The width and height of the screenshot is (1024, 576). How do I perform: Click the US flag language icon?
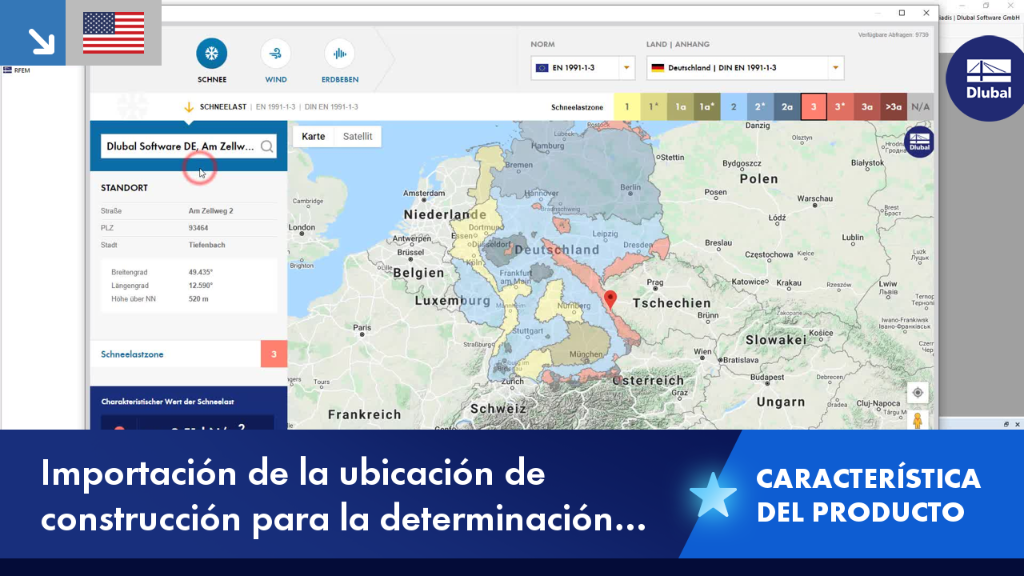click(x=114, y=33)
